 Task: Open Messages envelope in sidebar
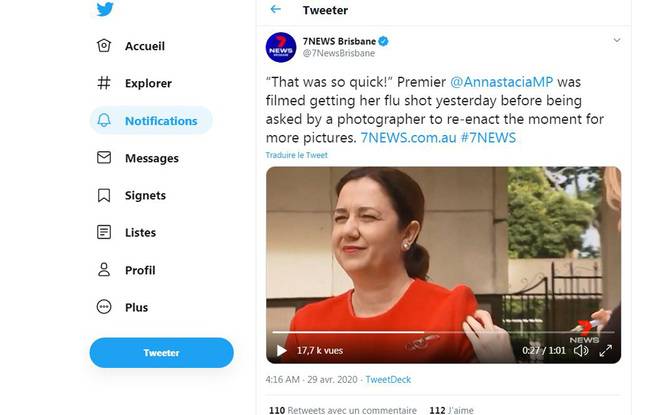point(151,158)
